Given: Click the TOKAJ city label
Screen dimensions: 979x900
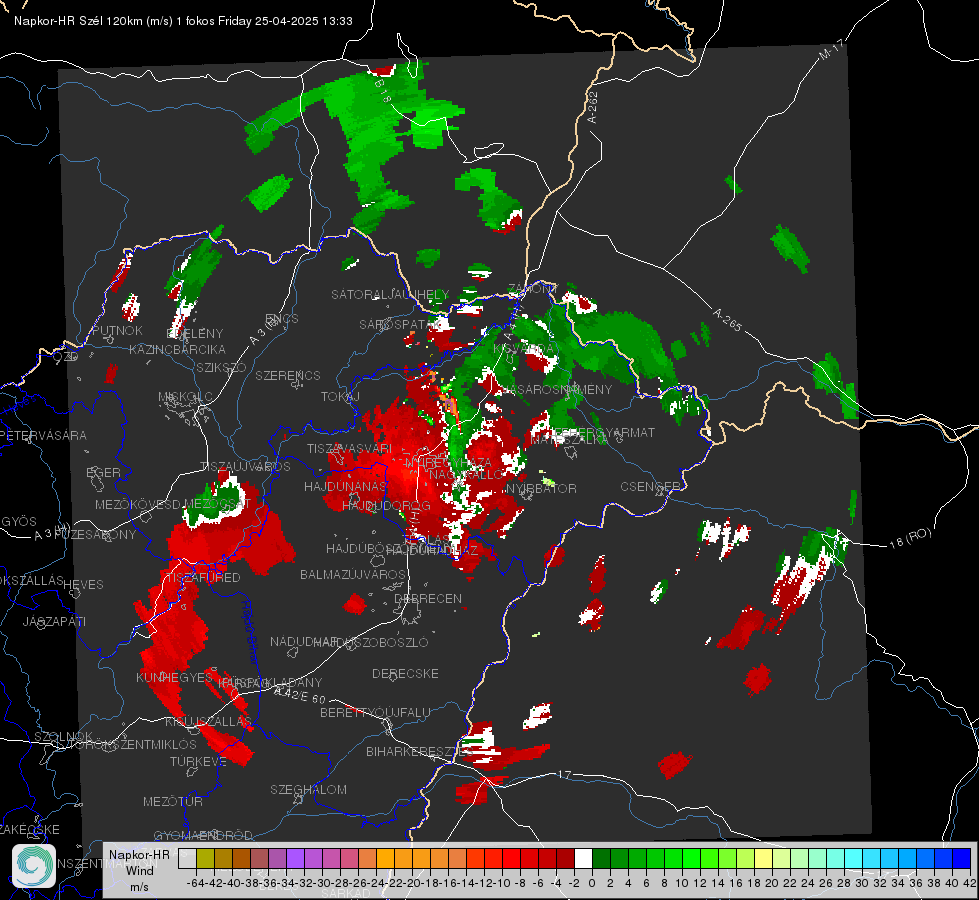Looking at the screenshot, I should coord(340,397).
